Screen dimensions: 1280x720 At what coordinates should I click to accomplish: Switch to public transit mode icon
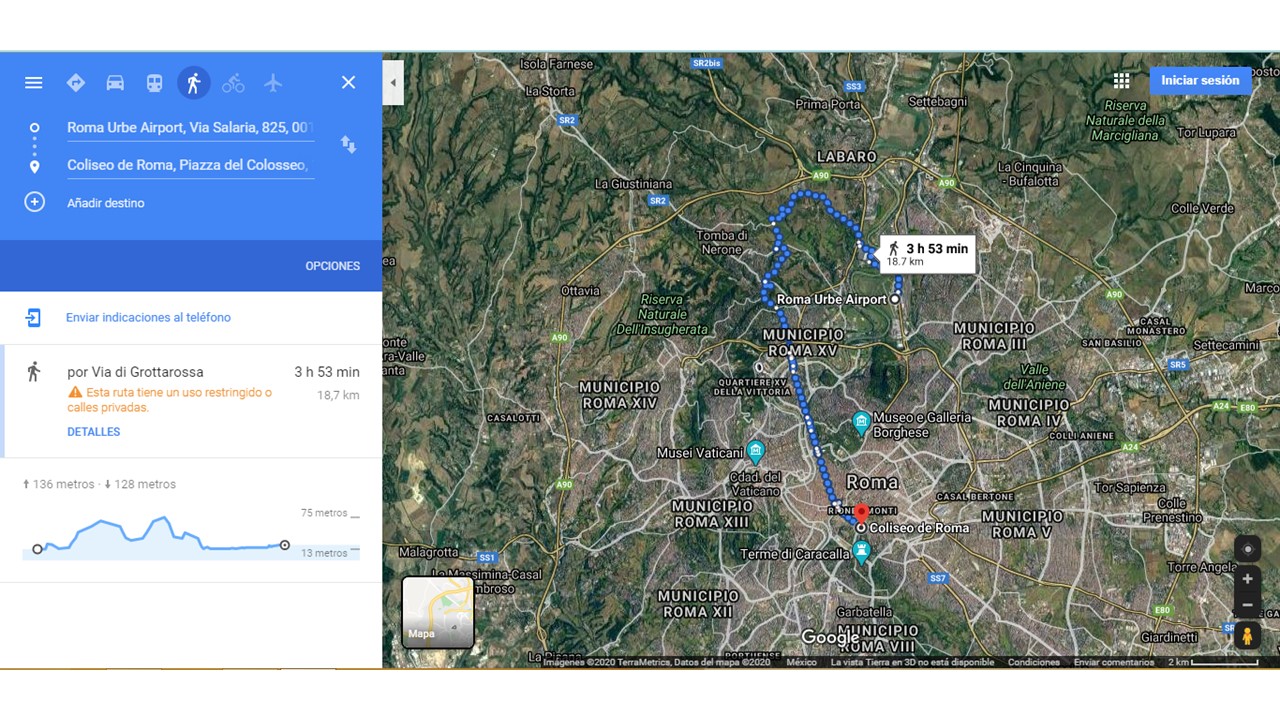coord(154,83)
